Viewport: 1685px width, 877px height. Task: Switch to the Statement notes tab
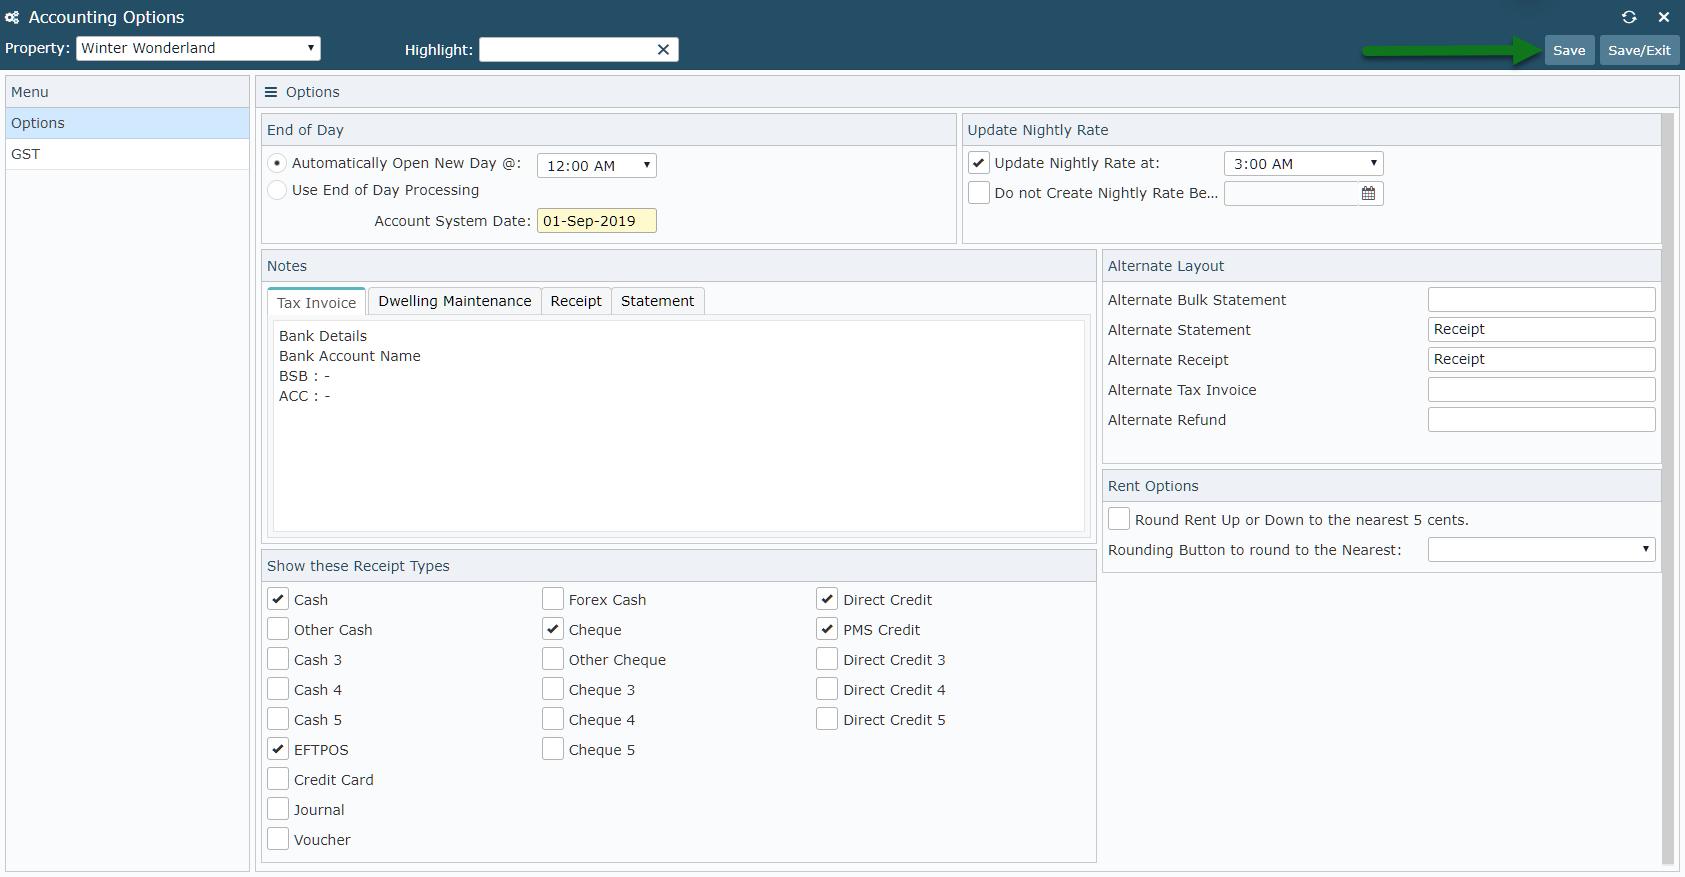pyautogui.click(x=657, y=301)
